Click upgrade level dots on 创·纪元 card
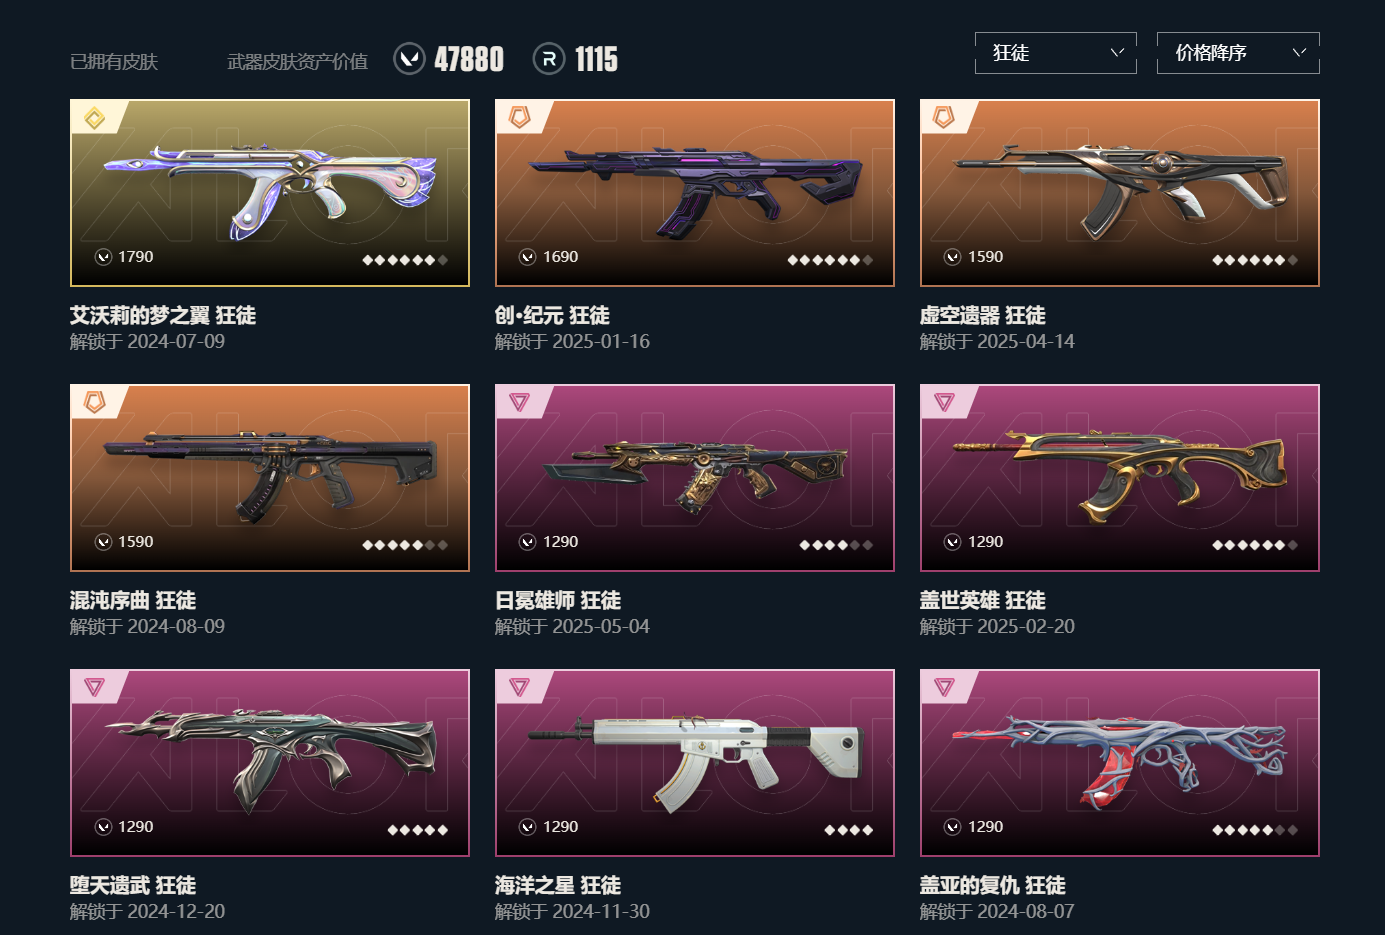This screenshot has height=935, width=1385. click(x=830, y=260)
